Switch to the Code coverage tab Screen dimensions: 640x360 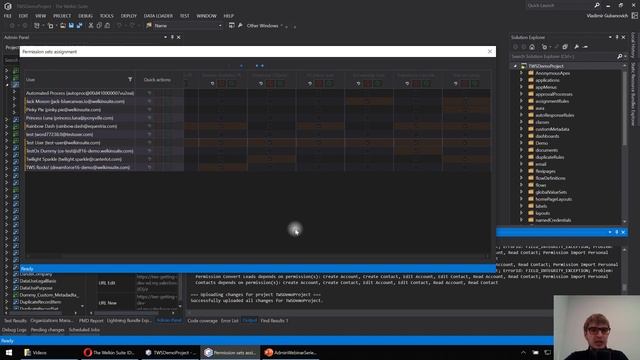pyautogui.click(x=202, y=321)
